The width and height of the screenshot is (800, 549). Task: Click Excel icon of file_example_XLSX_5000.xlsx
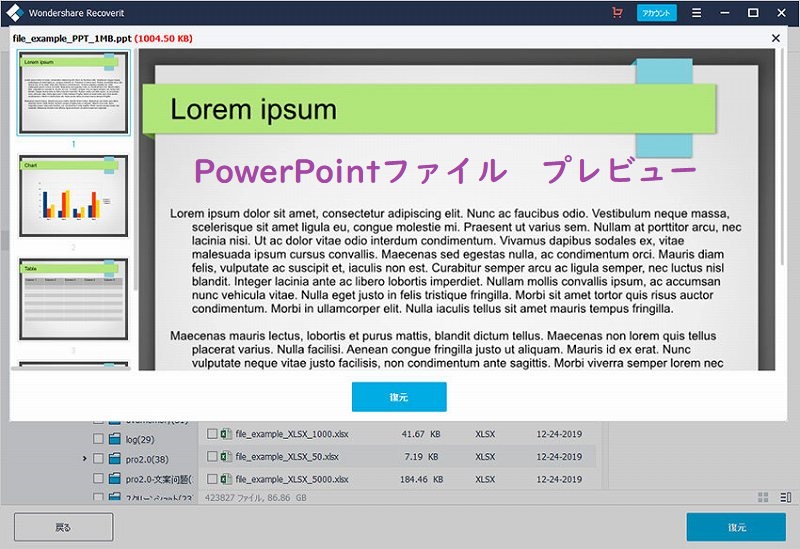tap(226, 479)
